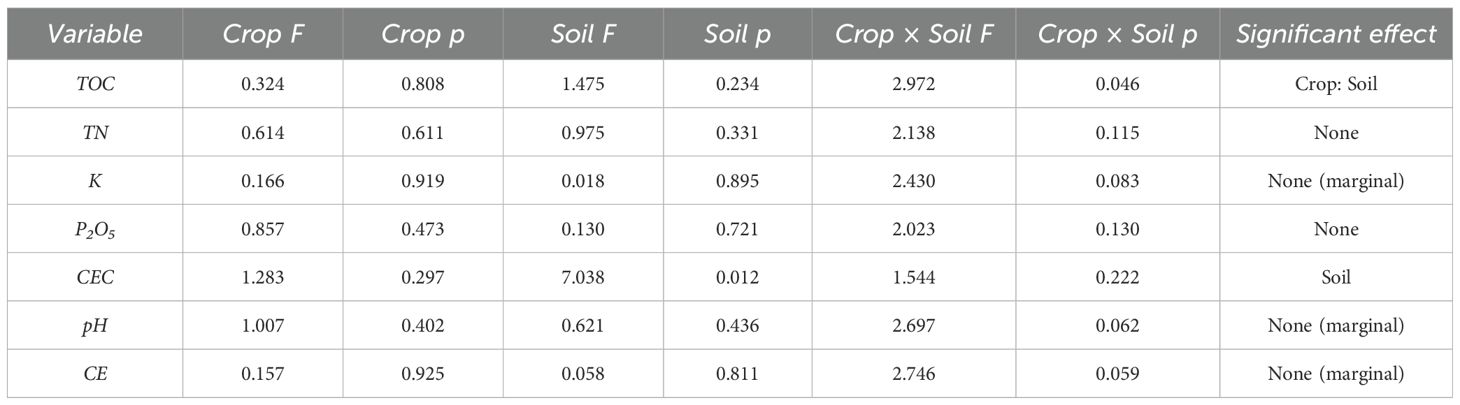Click the 'Crop: Soil' significant effect cell
This screenshot has height=405, width=1460.
pyautogui.click(x=1335, y=84)
